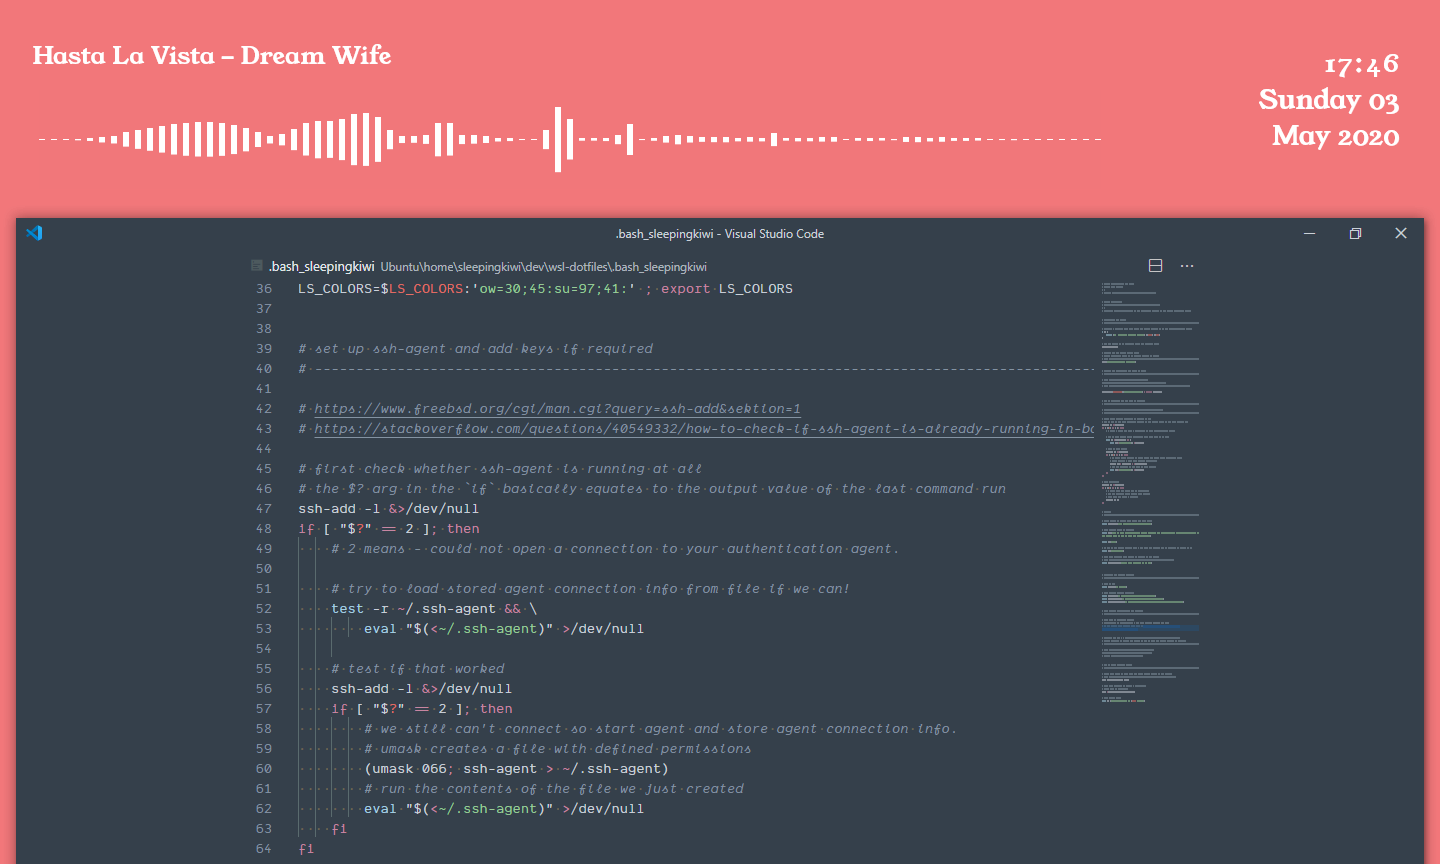Open the freebsd.org ssh-add man page link
Viewport: 1440px width, 864px height.
point(557,409)
